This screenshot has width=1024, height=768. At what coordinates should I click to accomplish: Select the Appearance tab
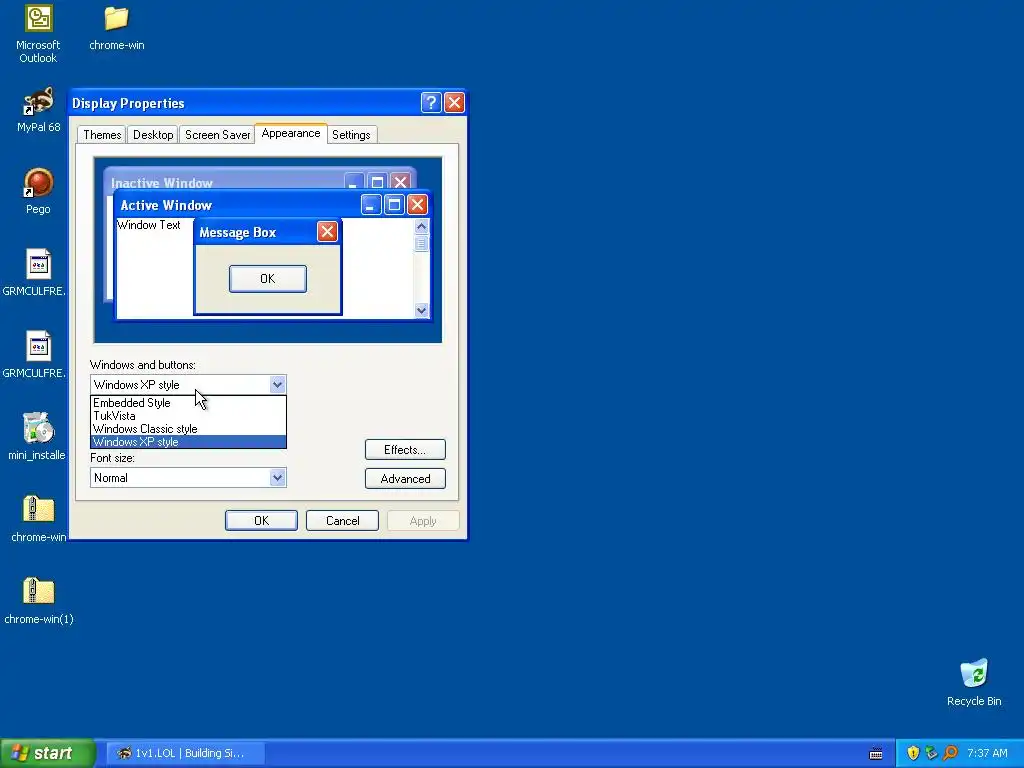[291, 133]
